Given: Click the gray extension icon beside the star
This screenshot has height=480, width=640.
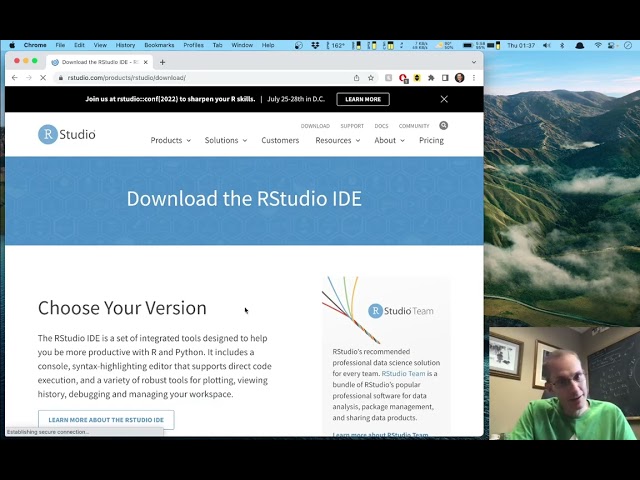Looking at the screenshot, I should [388, 78].
